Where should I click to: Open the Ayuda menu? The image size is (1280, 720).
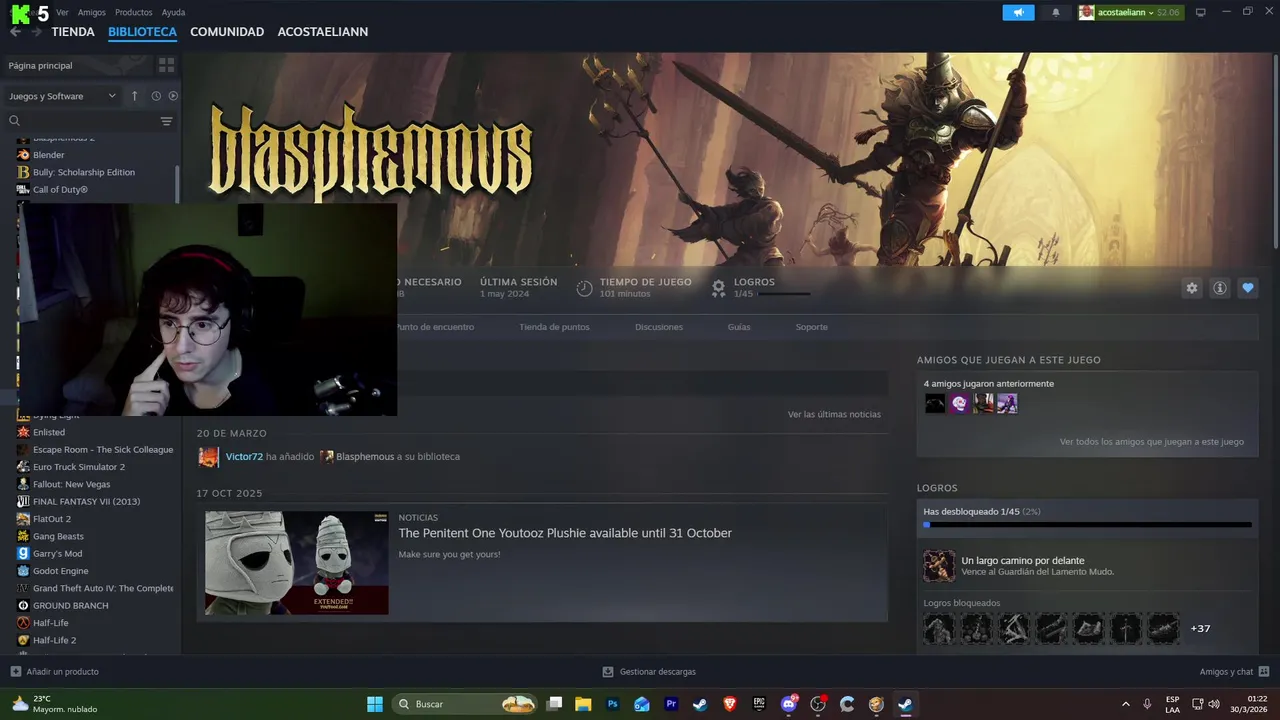click(x=173, y=12)
